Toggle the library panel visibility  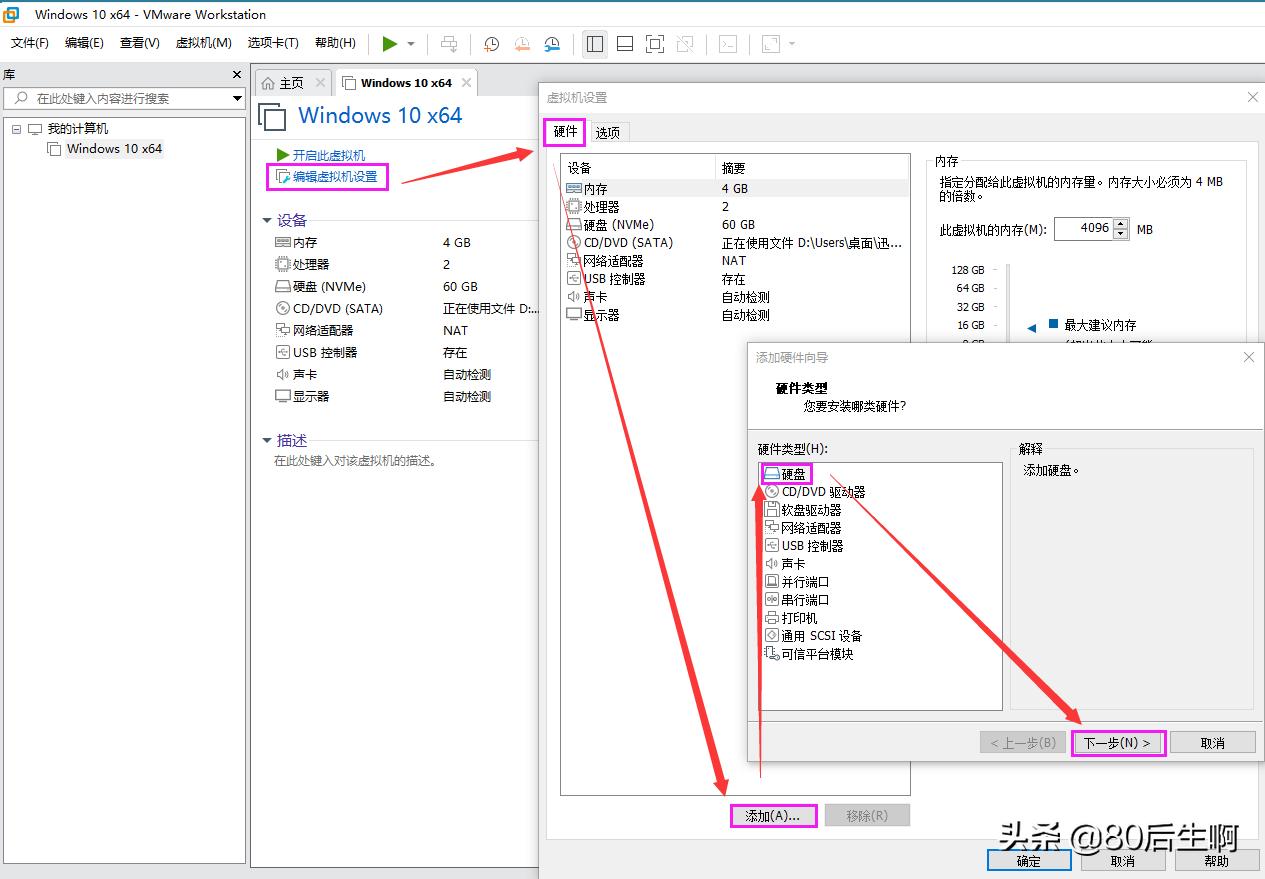594,44
